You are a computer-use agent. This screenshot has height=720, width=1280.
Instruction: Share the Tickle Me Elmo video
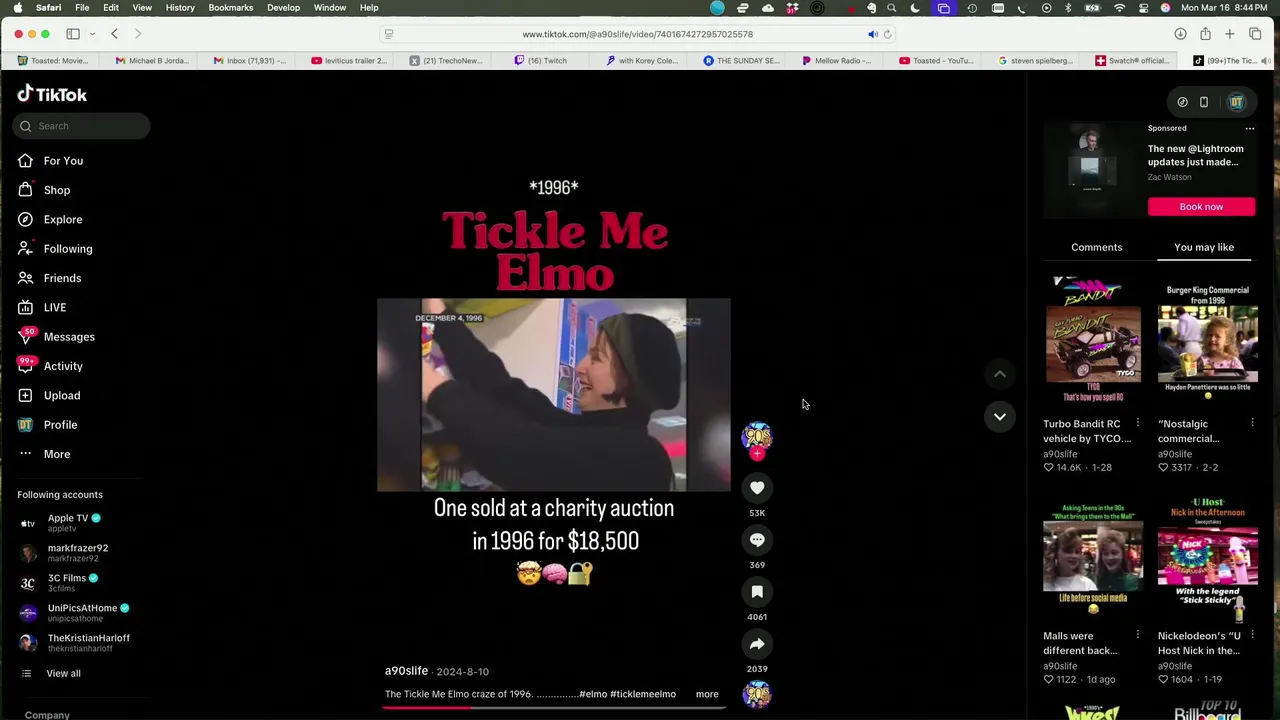pos(757,644)
